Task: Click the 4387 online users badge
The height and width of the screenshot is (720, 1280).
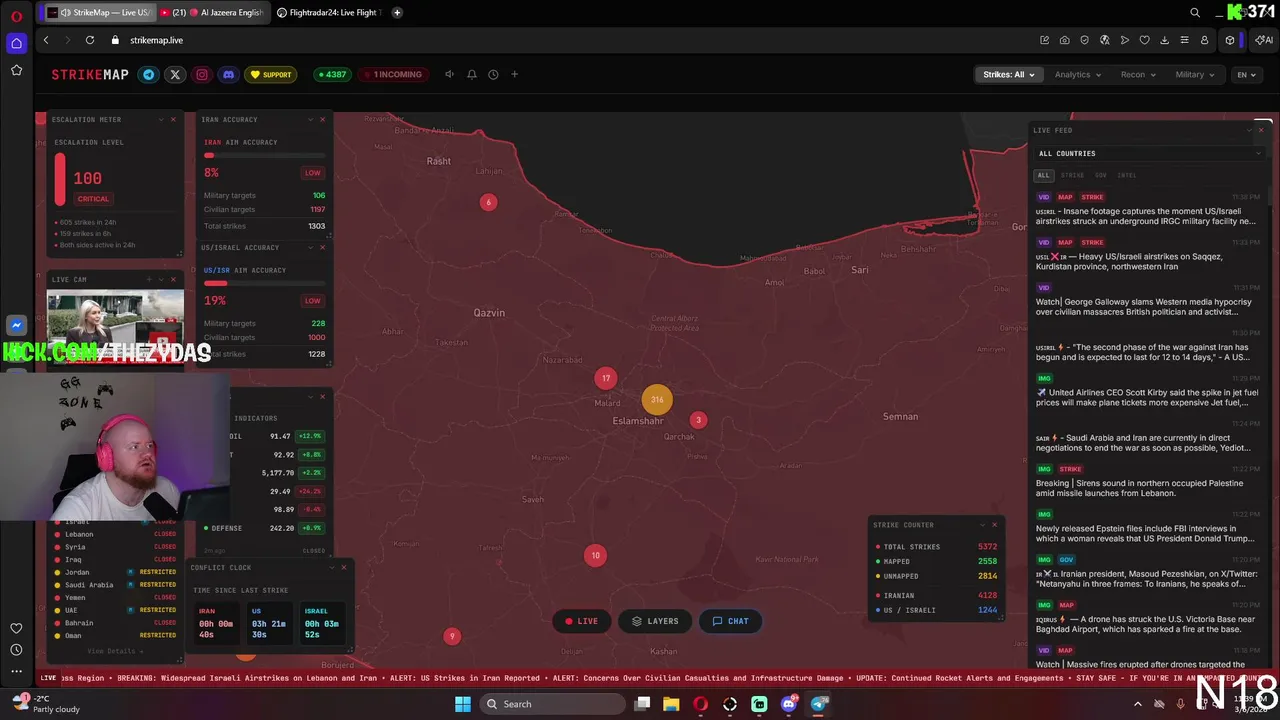Action: [331, 74]
